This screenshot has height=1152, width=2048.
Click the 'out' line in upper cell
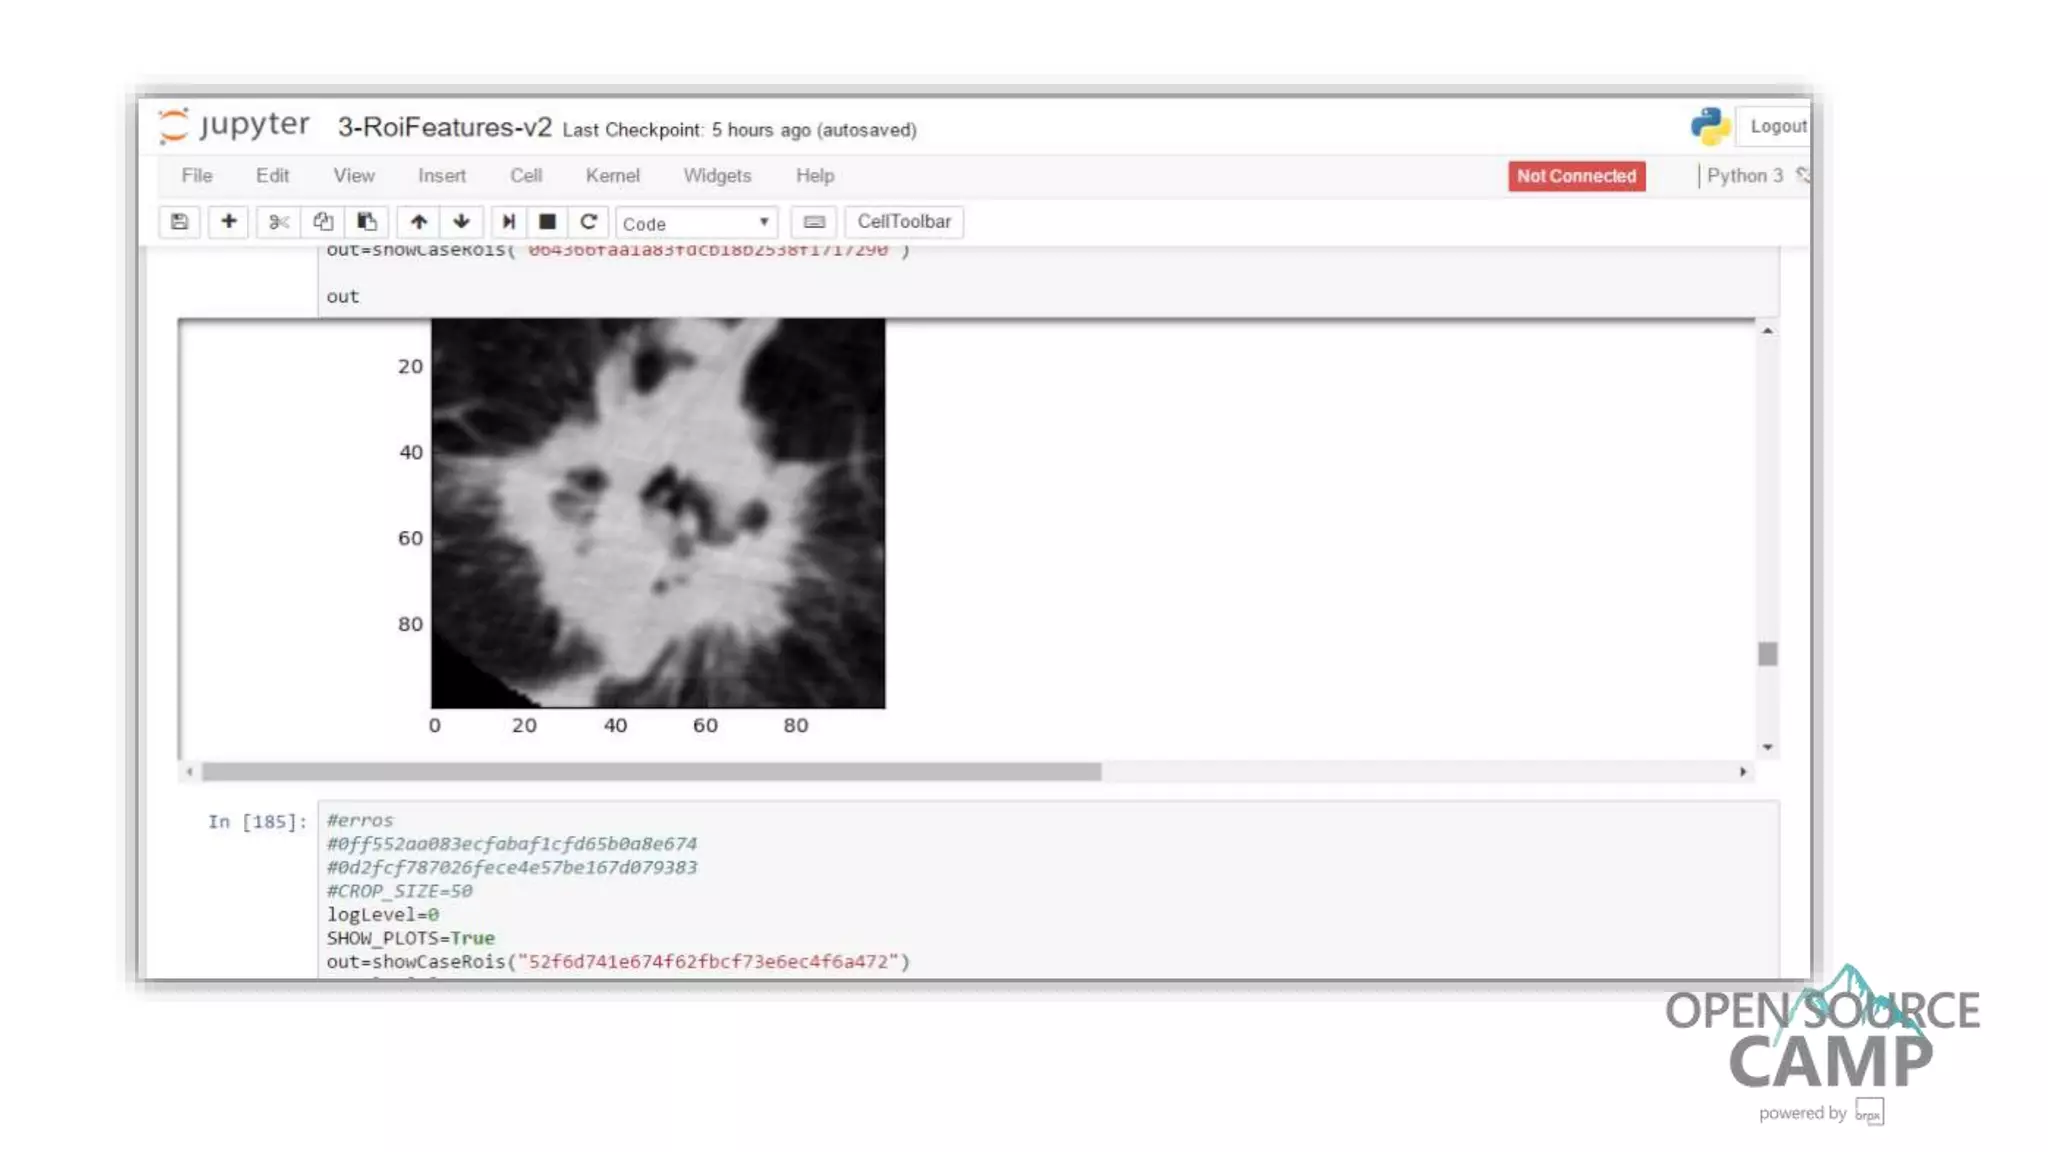point(342,297)
